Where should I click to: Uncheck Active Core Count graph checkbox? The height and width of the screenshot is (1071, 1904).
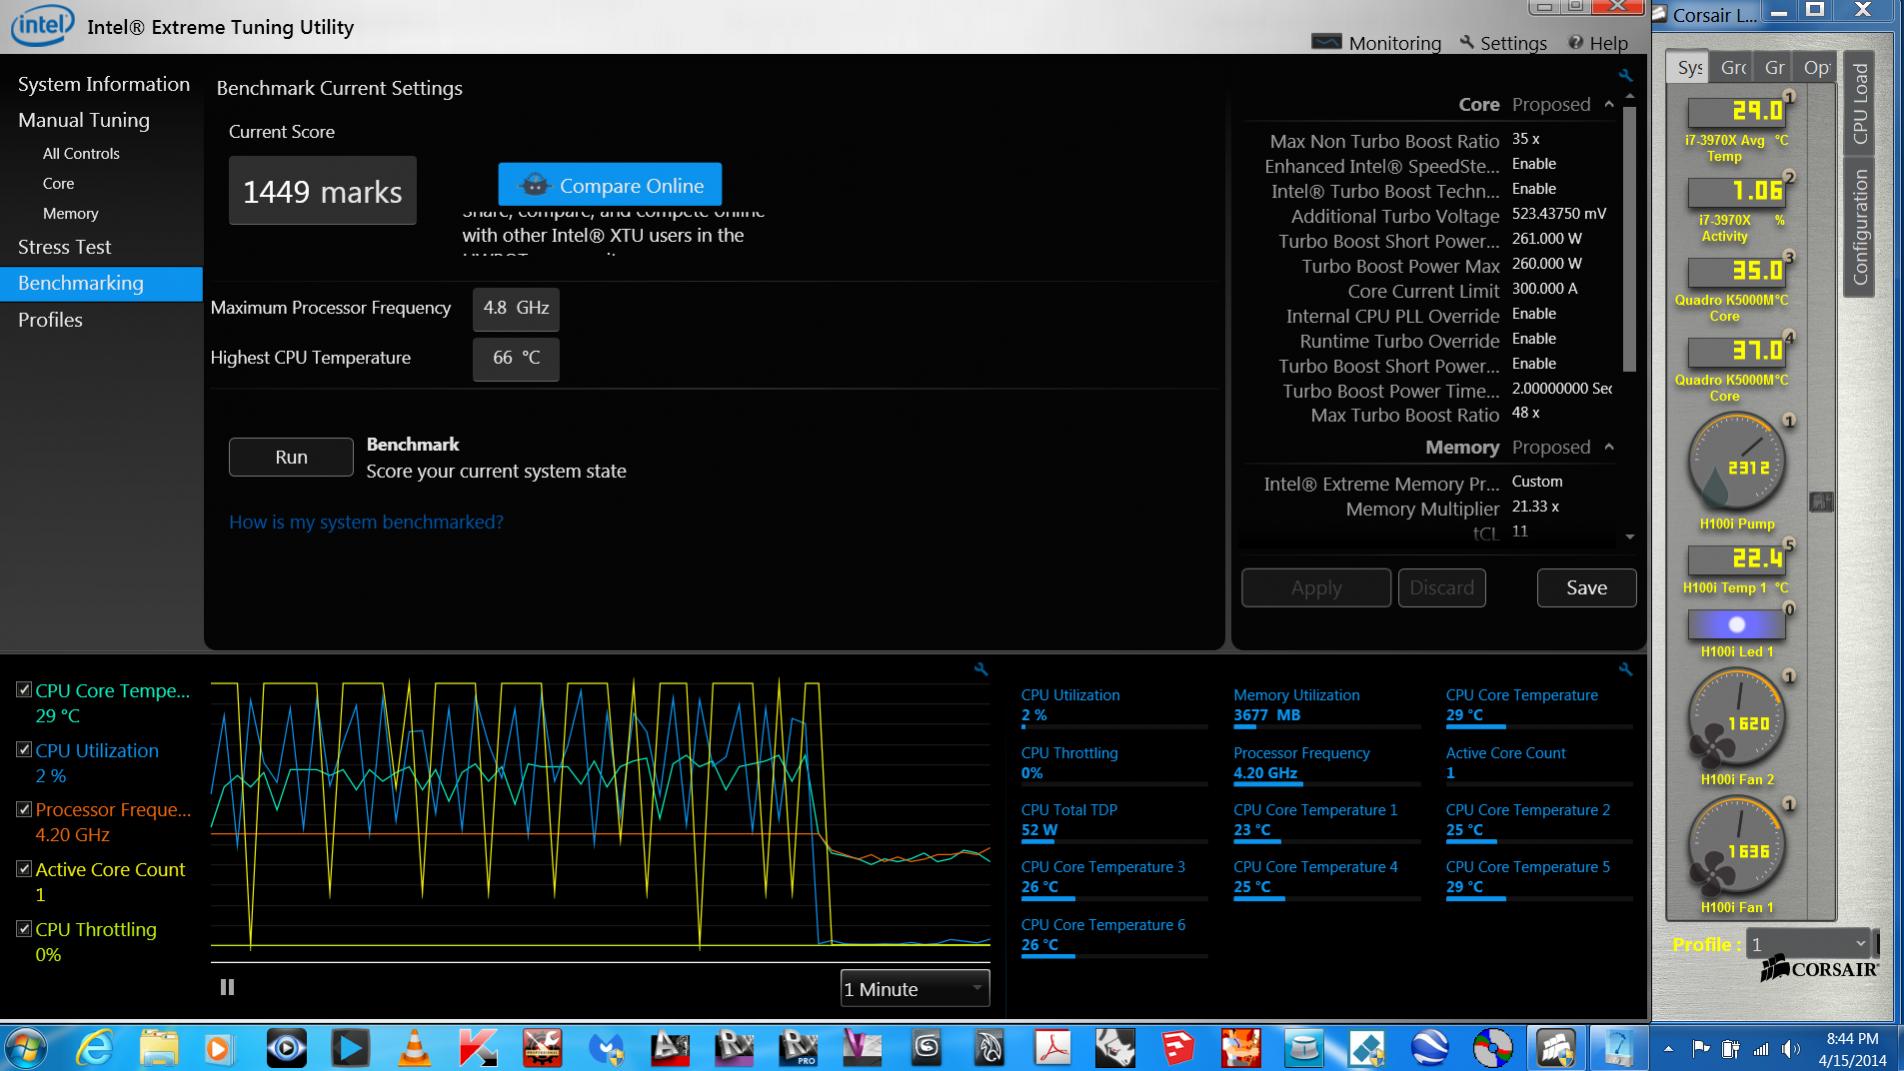(24, 868)
